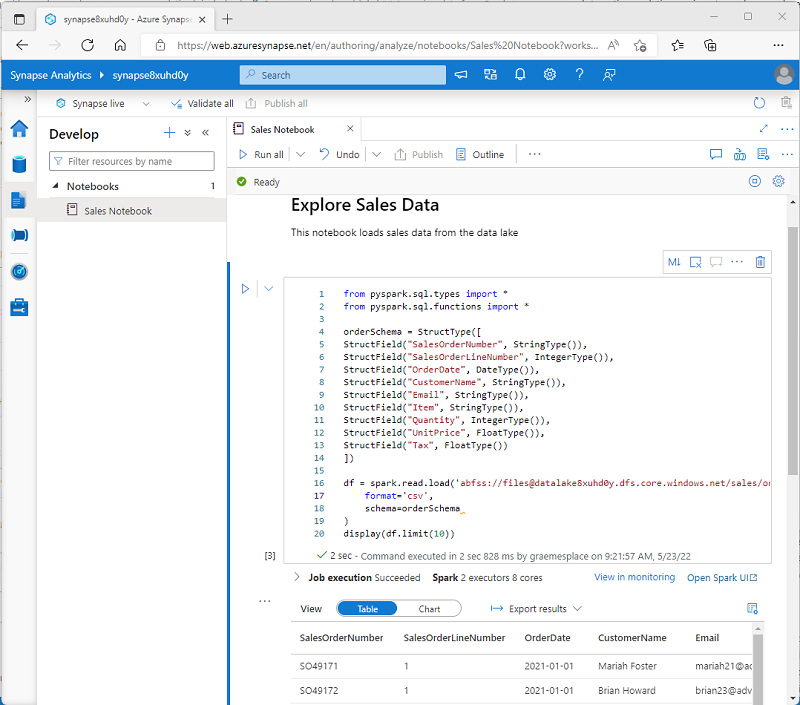The image size is (800, 705).
Task: Click the View in monitoring link
Action: click(634, 577)
